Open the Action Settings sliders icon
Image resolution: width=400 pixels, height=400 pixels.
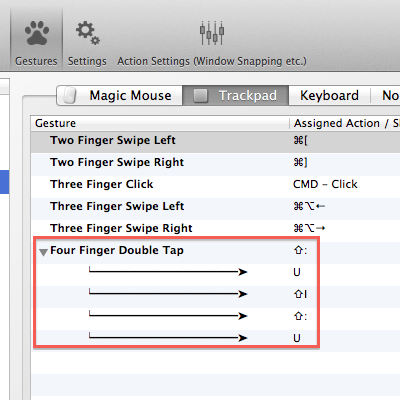(212, 33)
